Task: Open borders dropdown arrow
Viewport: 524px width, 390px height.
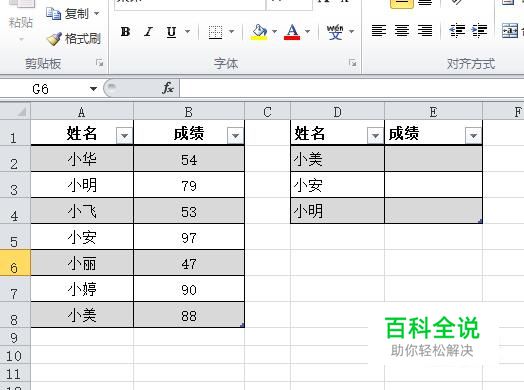Action: [x=231, y=32]
